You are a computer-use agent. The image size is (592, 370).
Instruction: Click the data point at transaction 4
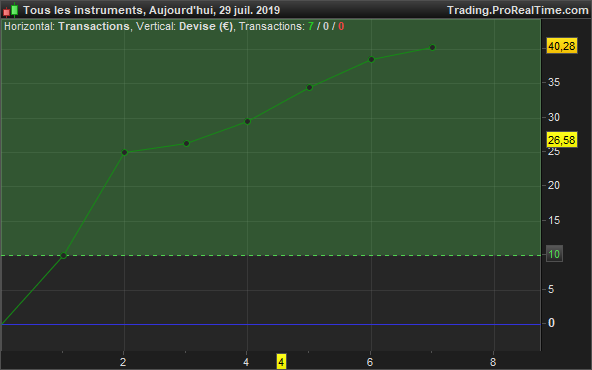tap(248, 122)
